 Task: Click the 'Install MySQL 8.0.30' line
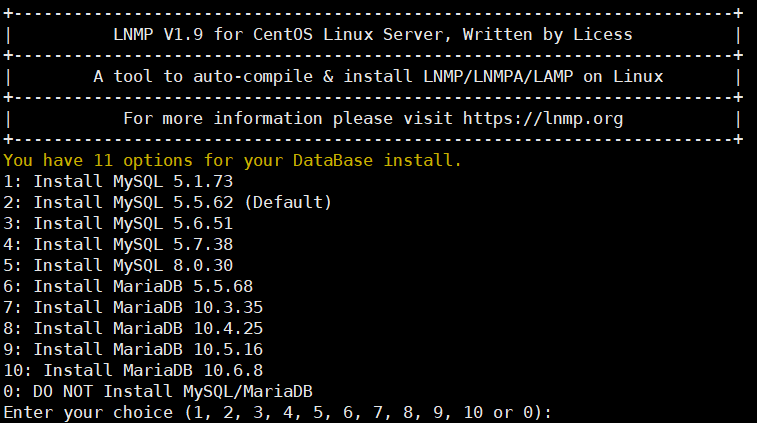[118, 266]
